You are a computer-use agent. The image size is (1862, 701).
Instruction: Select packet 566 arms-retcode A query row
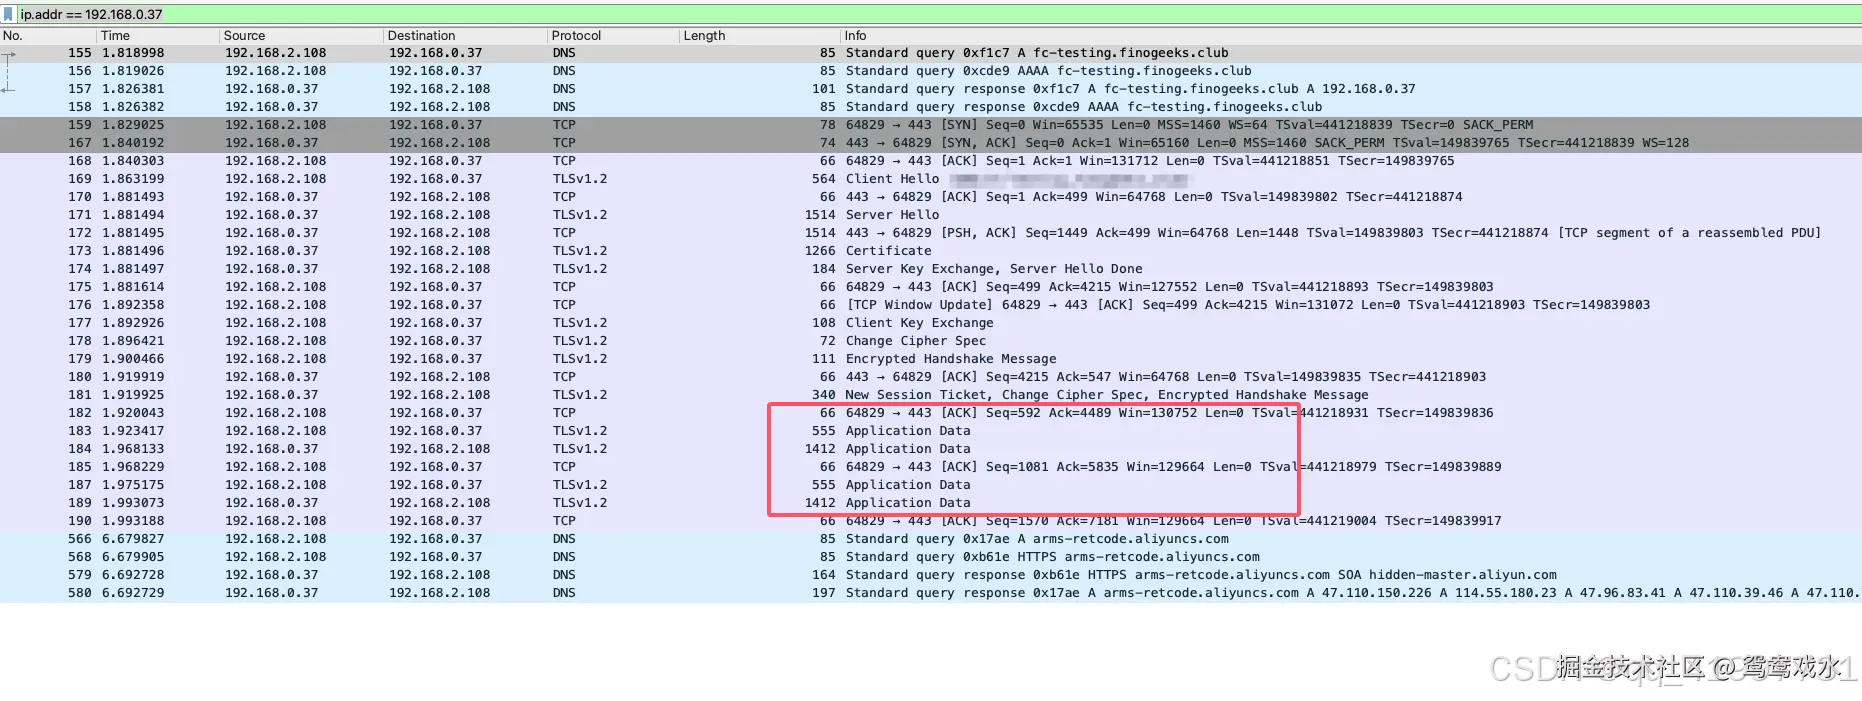tap(931, 539)
